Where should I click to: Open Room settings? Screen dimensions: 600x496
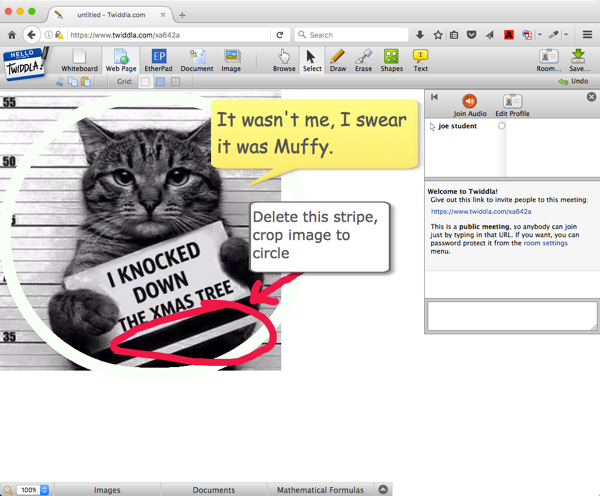[x=549, y=60]
